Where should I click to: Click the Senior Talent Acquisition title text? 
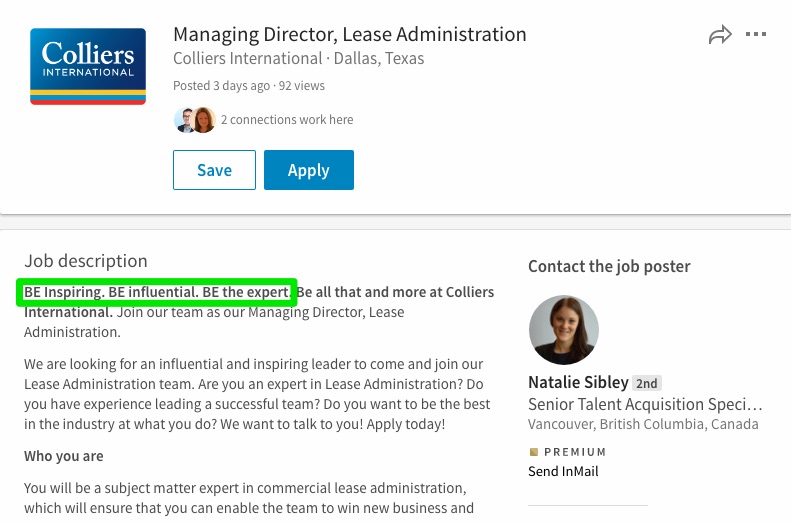pos(645,404)
